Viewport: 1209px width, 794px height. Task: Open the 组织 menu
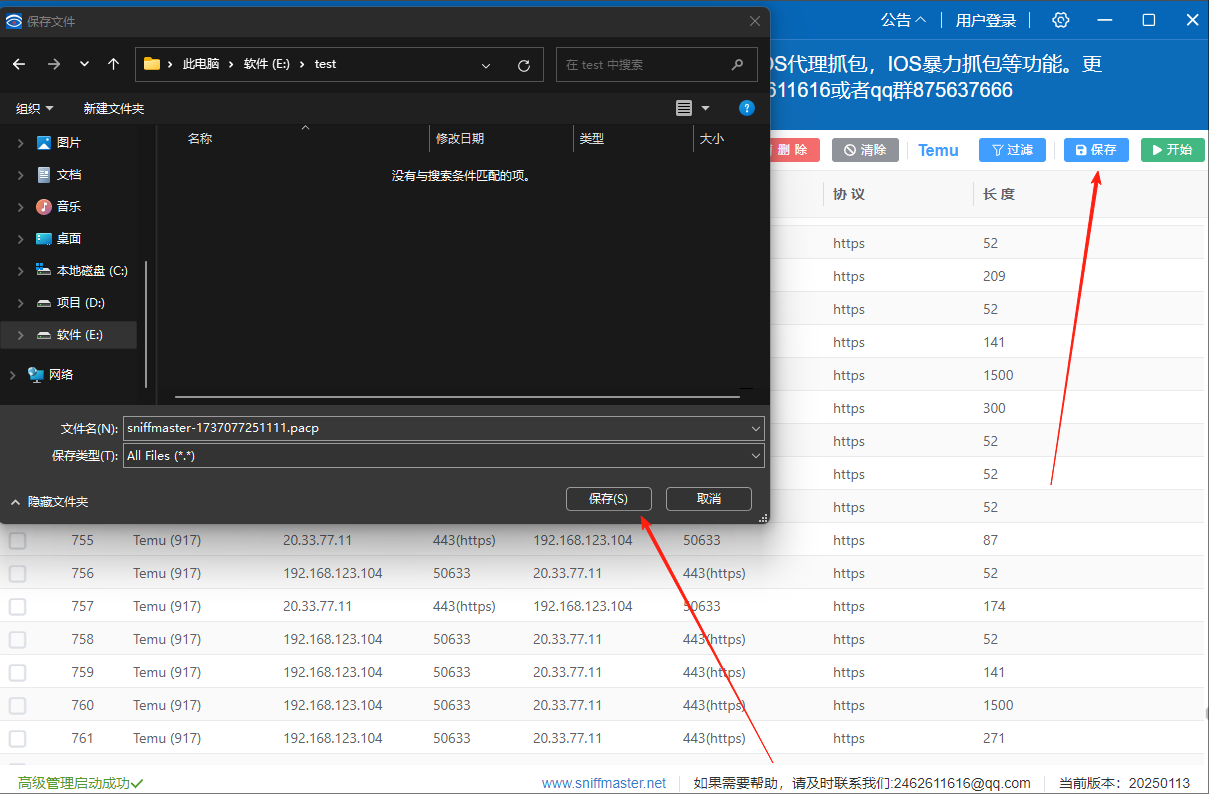click(35, 108)
